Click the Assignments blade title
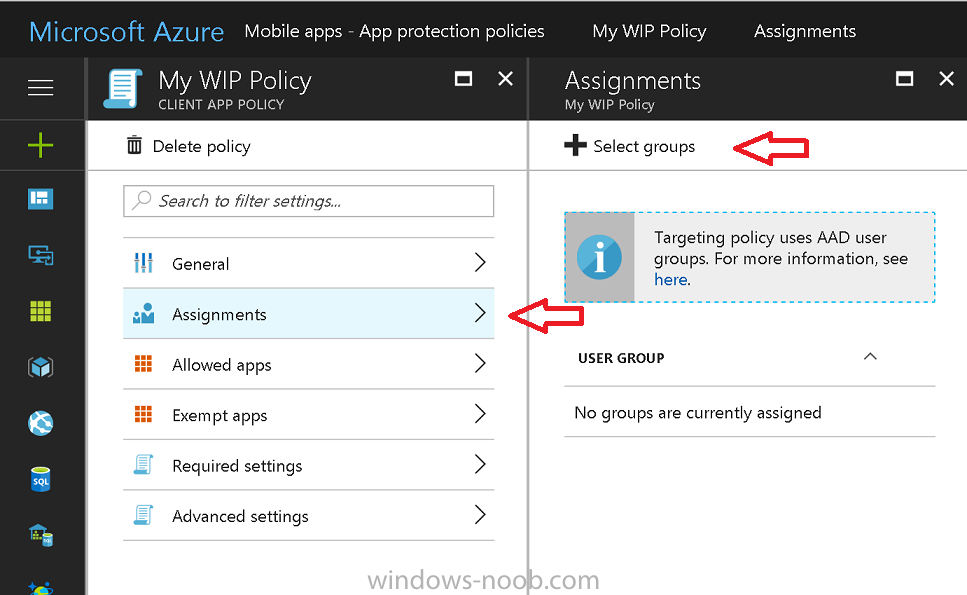 pyautogui.click(x=633, y=81)
